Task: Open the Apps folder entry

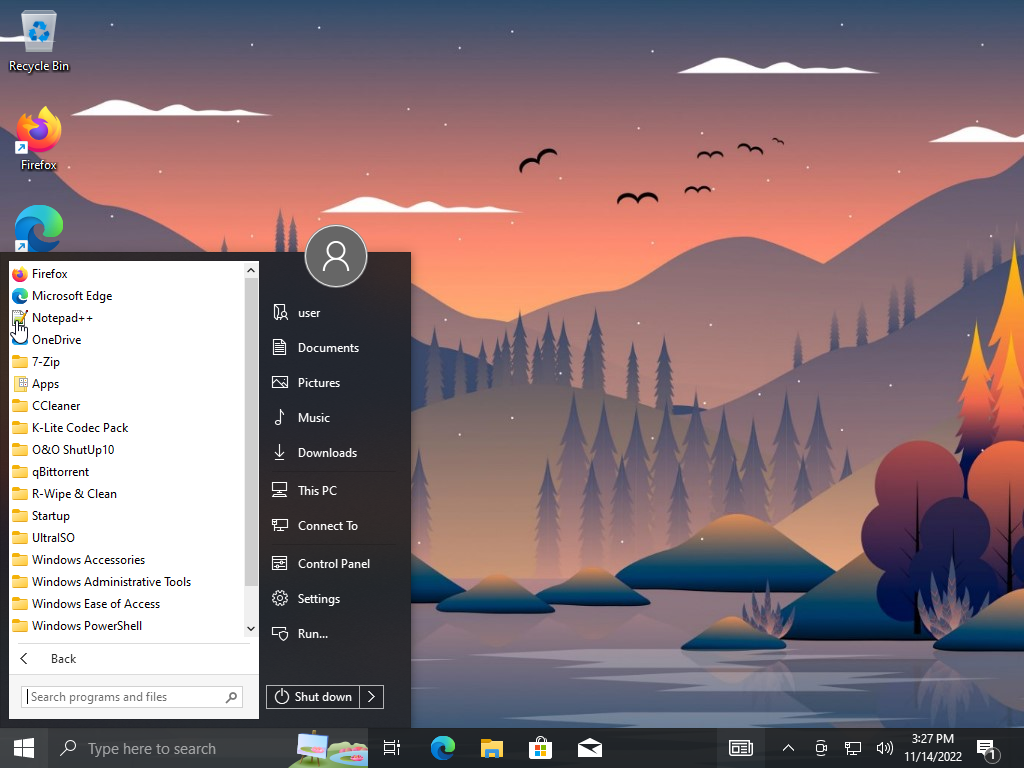Action: [127, 384]
